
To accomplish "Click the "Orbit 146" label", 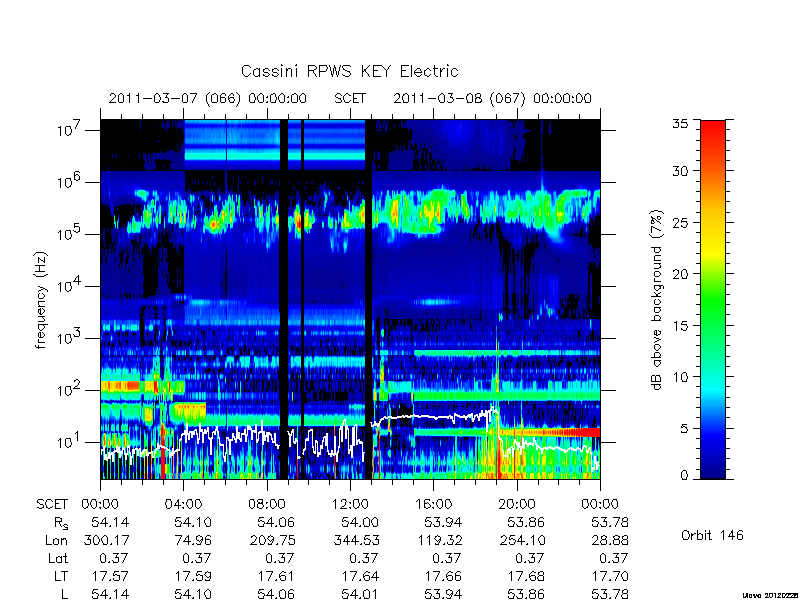I will 712,535.
